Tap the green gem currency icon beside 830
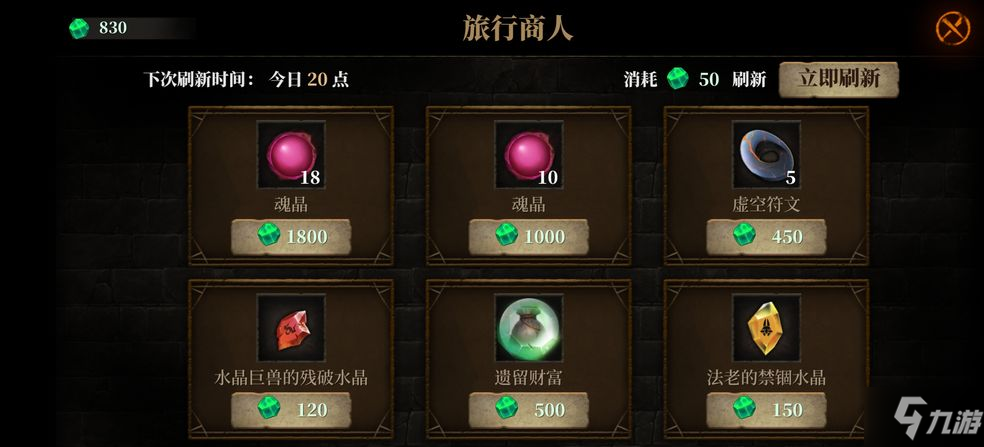Screen dimensions: 984x447 tap(79, 28)
